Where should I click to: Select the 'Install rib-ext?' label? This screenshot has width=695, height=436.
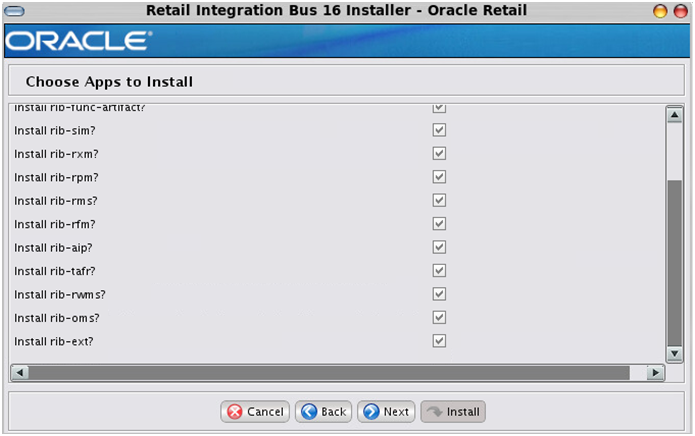[x=54, y=342]
